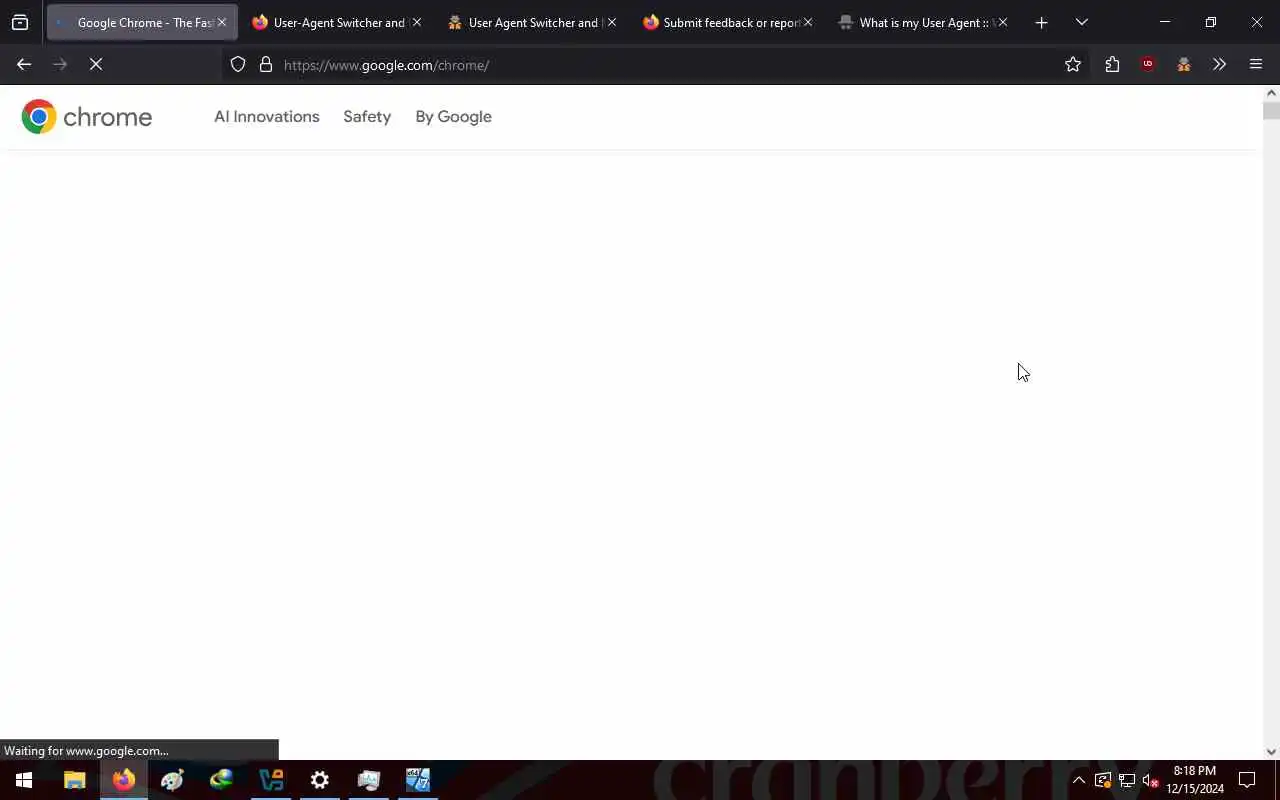Click the Chrome logo
Image resolution: width=1280 pixels, height=800 pixels.
tap(87, 117)
